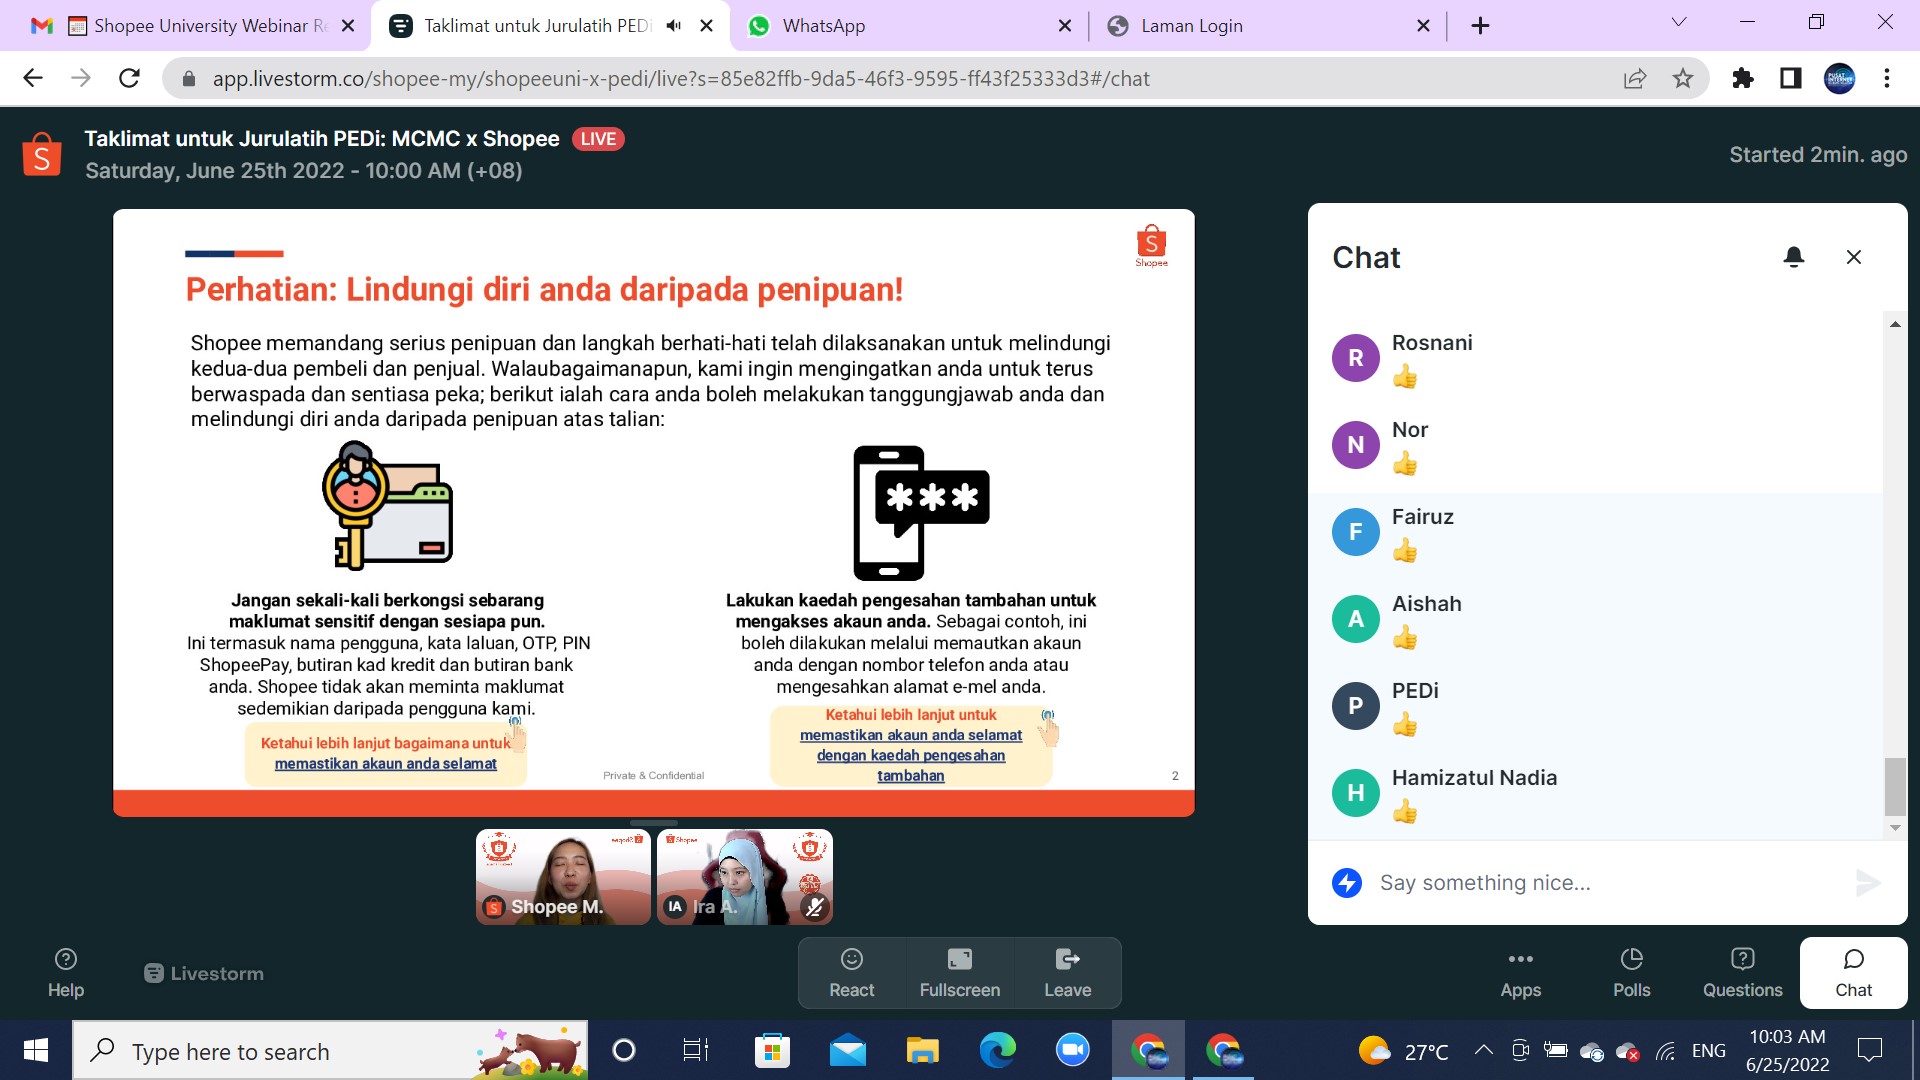The height and width of the screenshot is (1080, 1920).
Task: Send the chat message
Action: click(x=1867, y=882)
